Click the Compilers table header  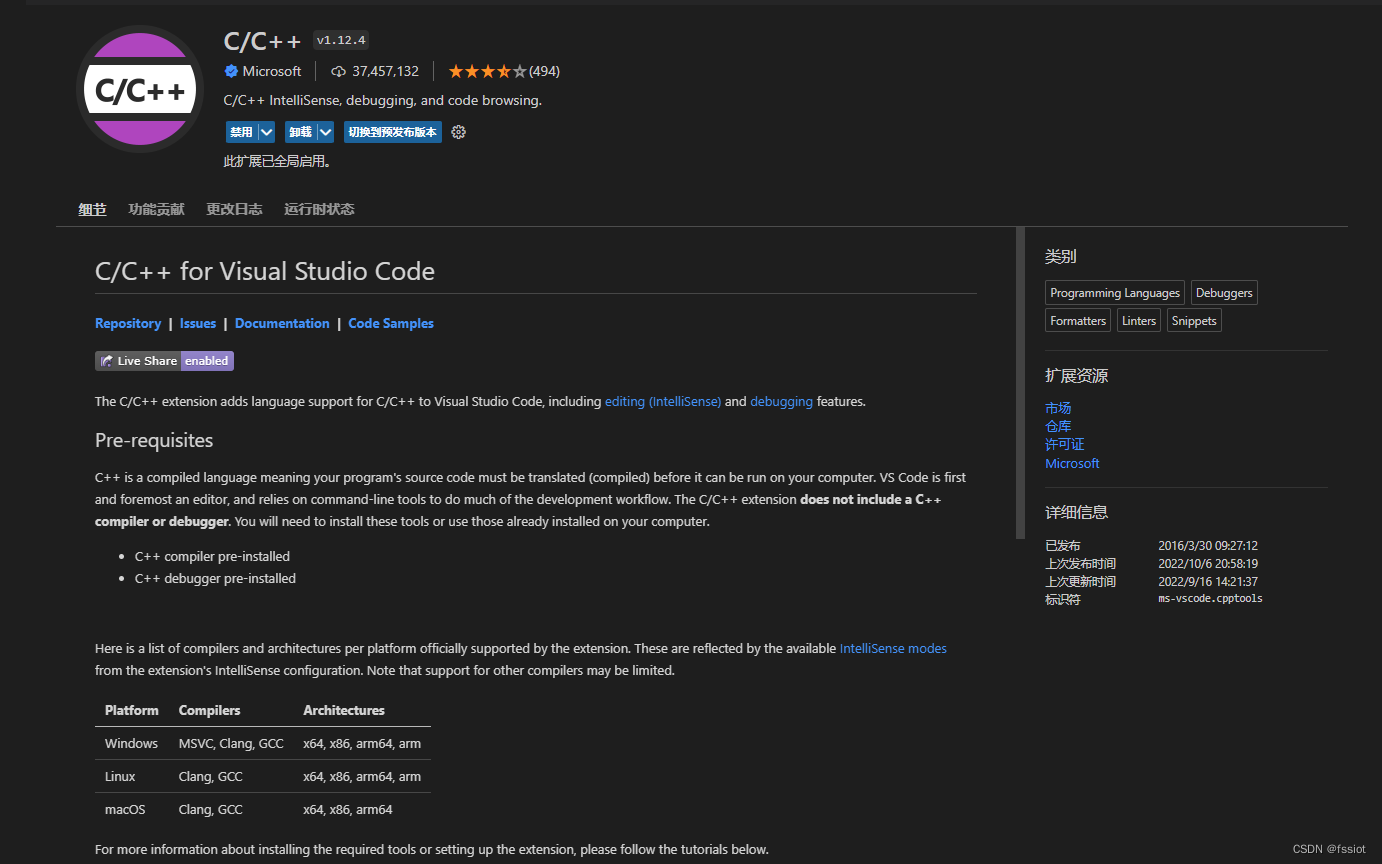pos(209,710)
